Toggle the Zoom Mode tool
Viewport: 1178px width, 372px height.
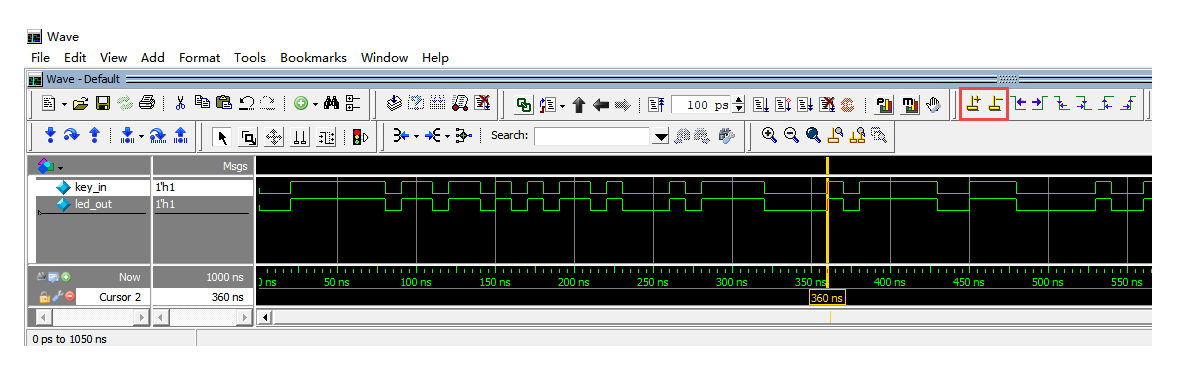pyautogui.click(x=248, y=138)
